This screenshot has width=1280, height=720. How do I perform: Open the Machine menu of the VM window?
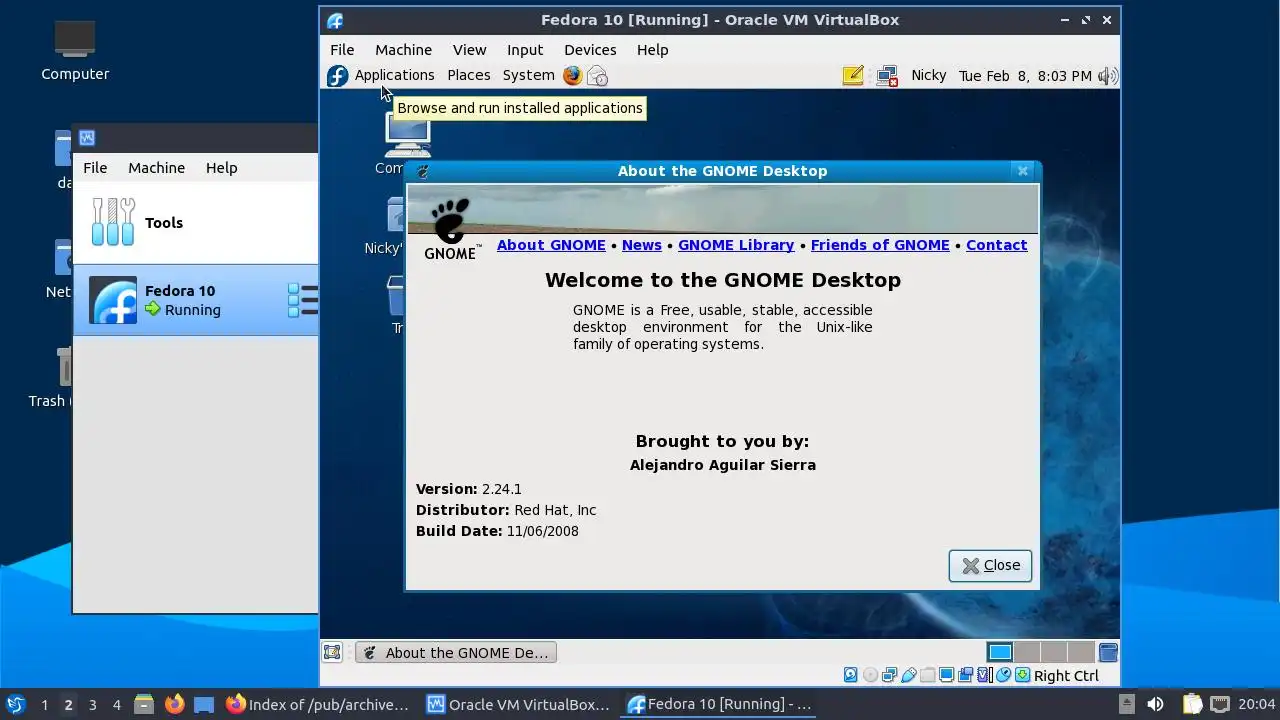point(403,49)
